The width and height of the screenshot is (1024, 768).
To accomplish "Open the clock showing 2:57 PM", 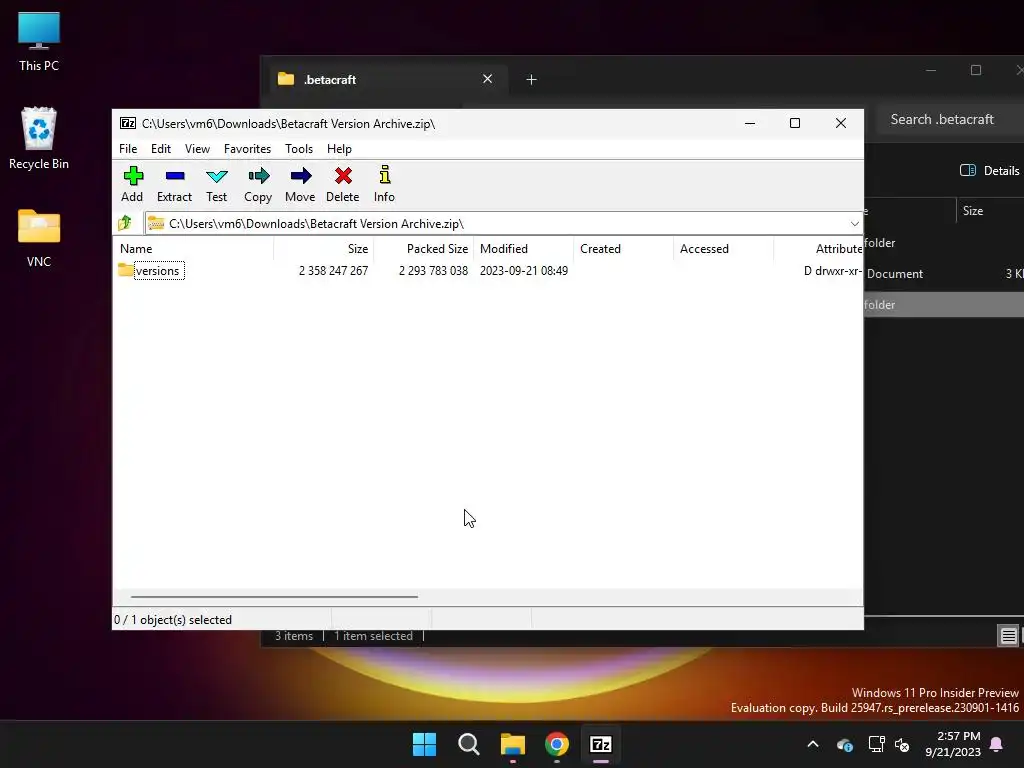I will point(953,744).
